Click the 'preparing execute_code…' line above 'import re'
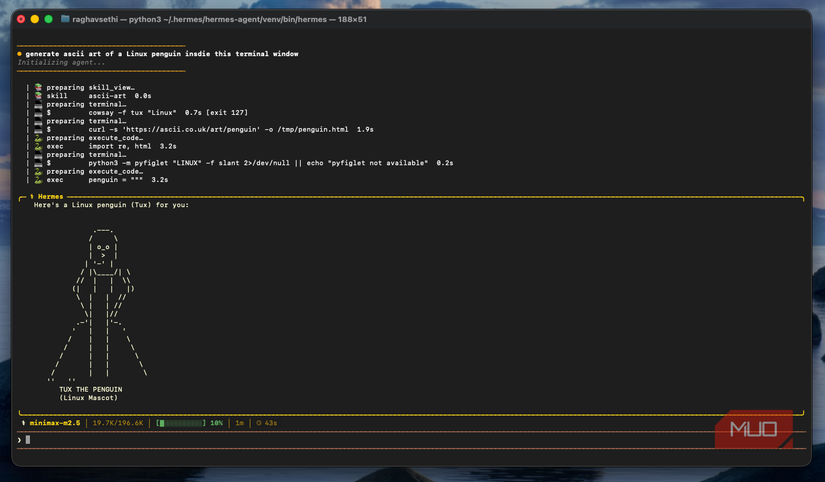Image resolution: width=825 pixels, height=482 pixels. tap(95, 138)
